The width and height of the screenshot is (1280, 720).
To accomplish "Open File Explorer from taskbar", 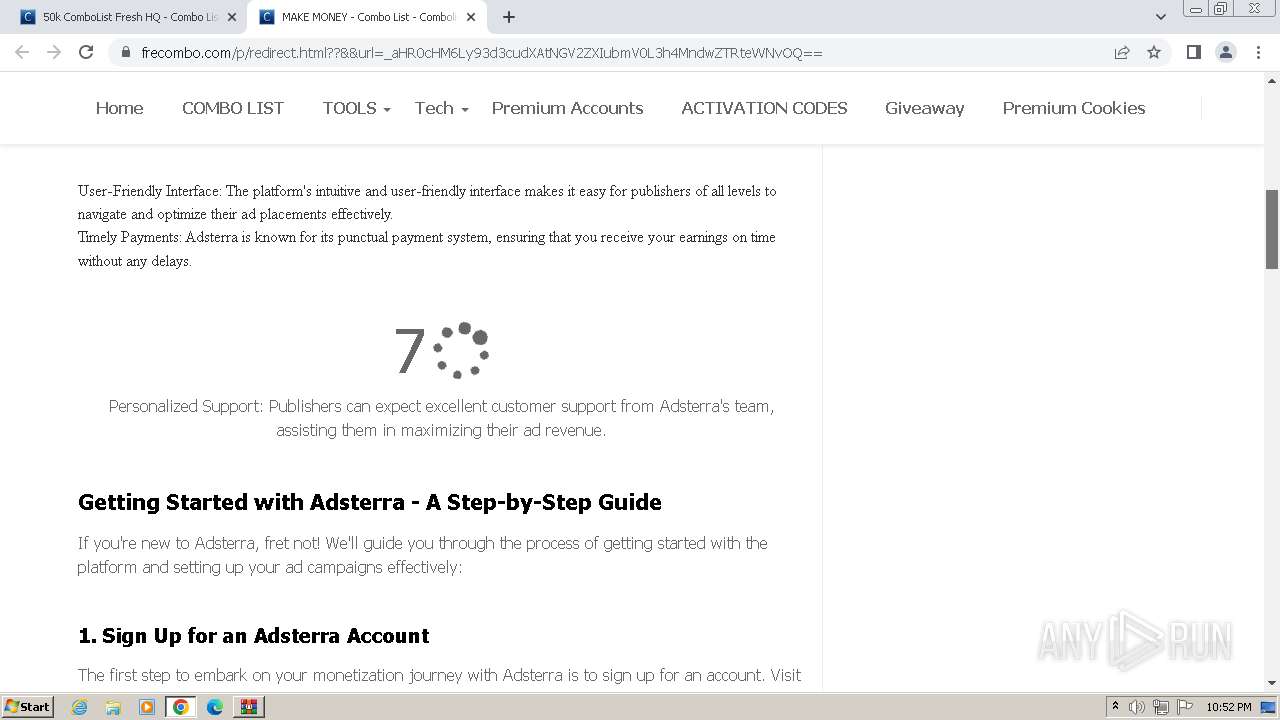I will [113, 707].
